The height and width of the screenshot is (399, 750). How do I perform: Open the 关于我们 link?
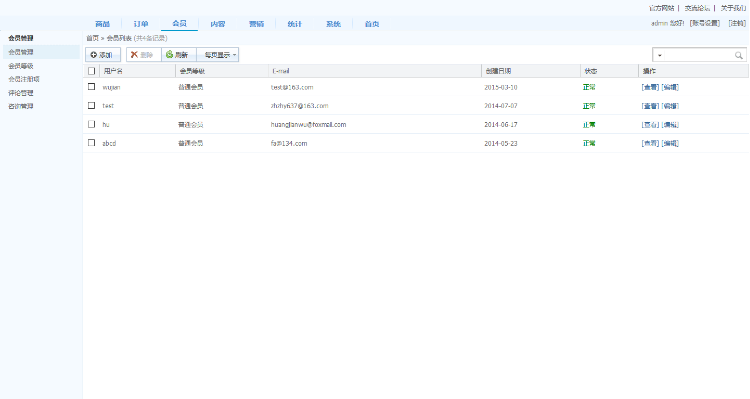click(733, 8)
